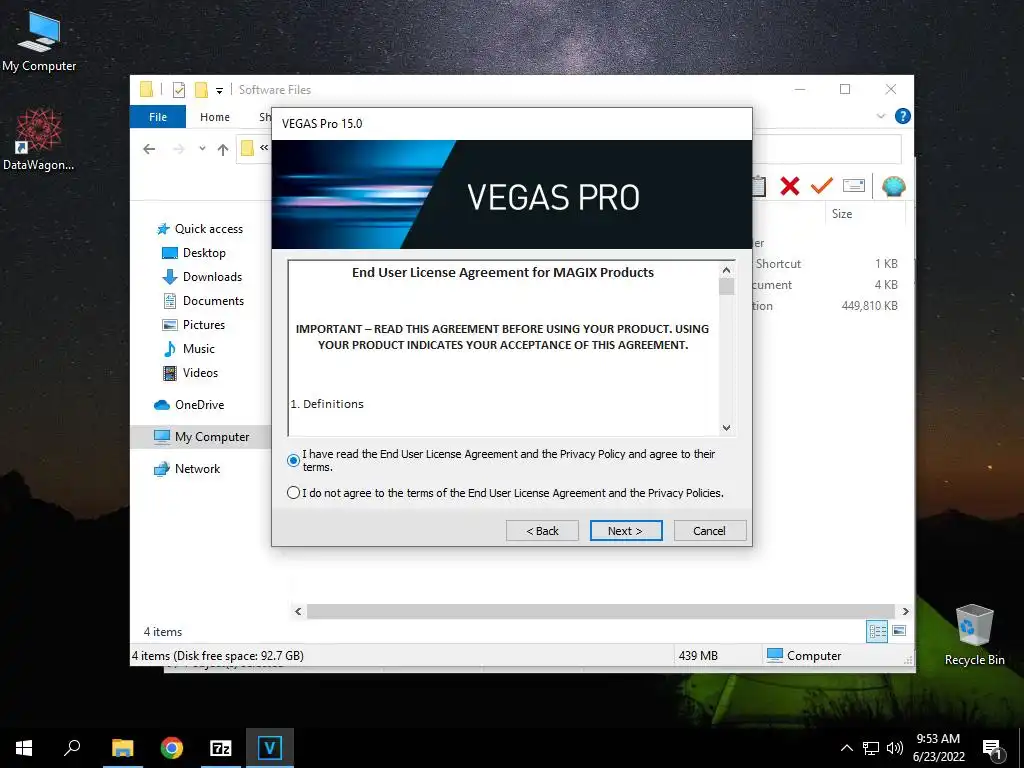Image resolution: width=1024 pixels, height=768 pixels.
Task: Switch Explorer to details view icon
Action: pyautogui.click(x=877, y=631)
